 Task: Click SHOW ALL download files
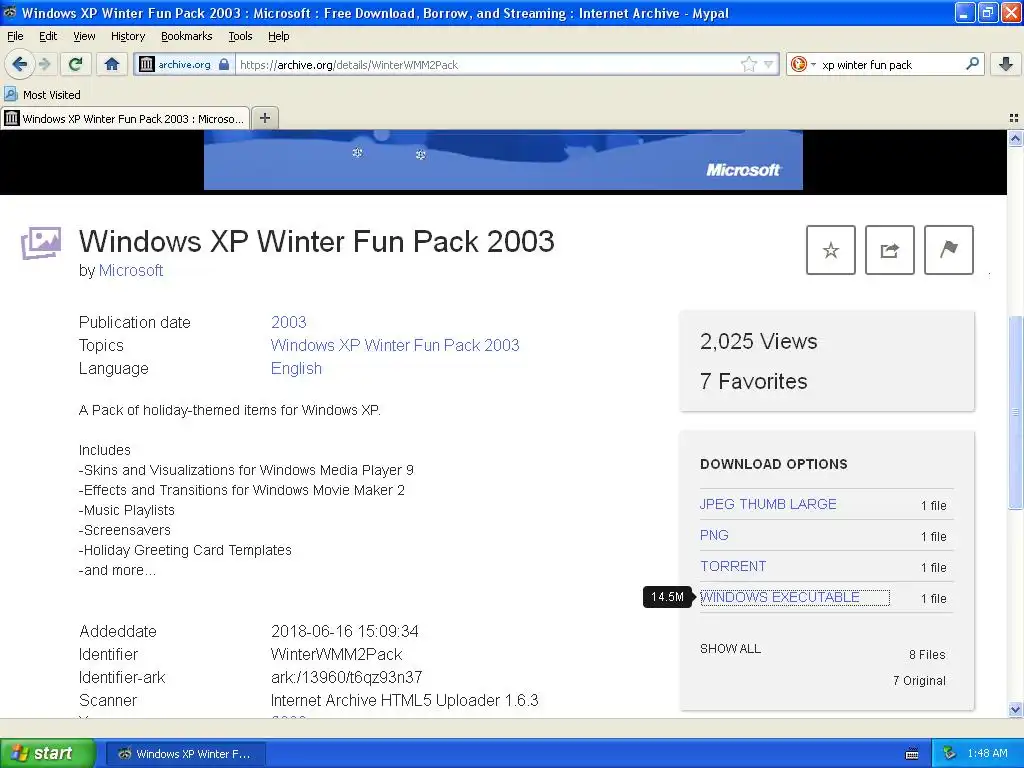point(730,648)
